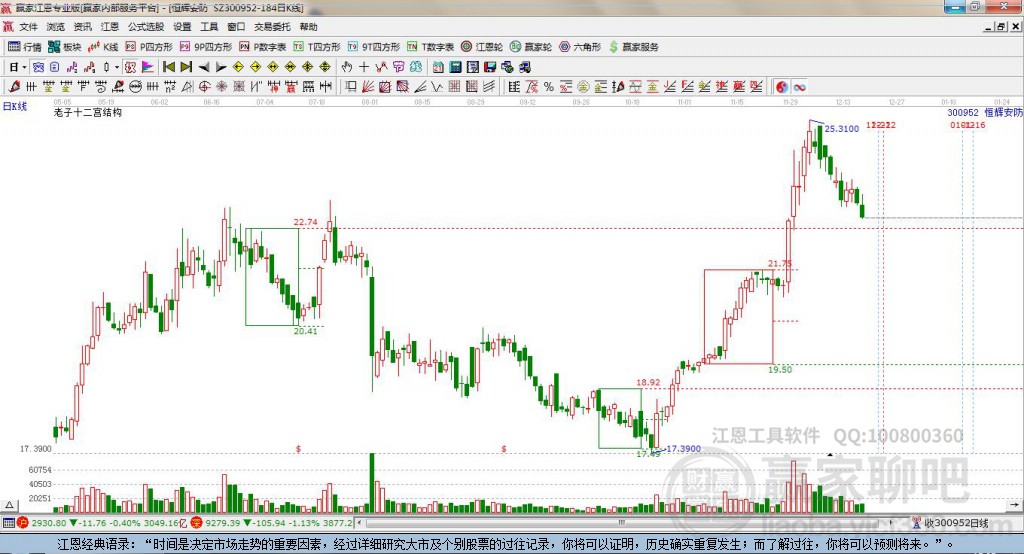This screenshot has height=554, width=1024.
Task: Open the calculator icon
Action: [455, 67]
